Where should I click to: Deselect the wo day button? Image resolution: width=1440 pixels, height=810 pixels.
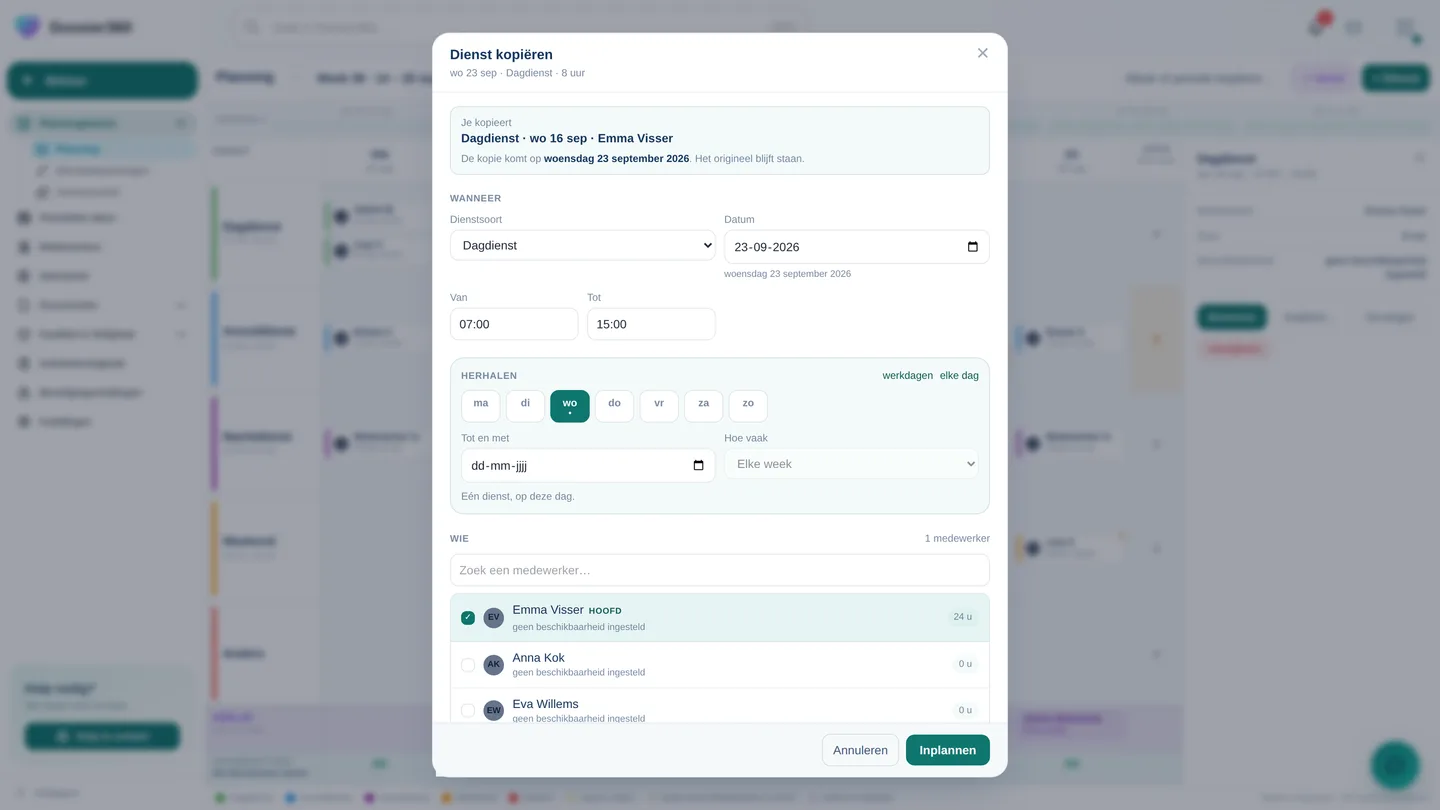pyautogui.click(x=570, y=406)
